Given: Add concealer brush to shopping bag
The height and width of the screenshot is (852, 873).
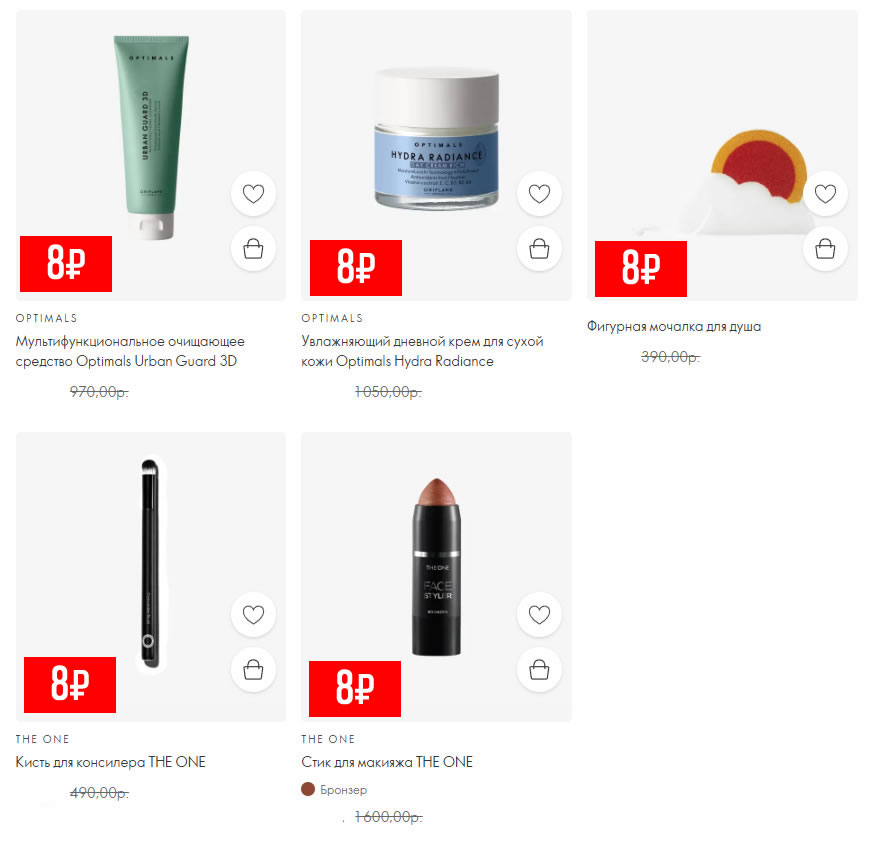Looking at the screenshot, I should pos(253,670).
